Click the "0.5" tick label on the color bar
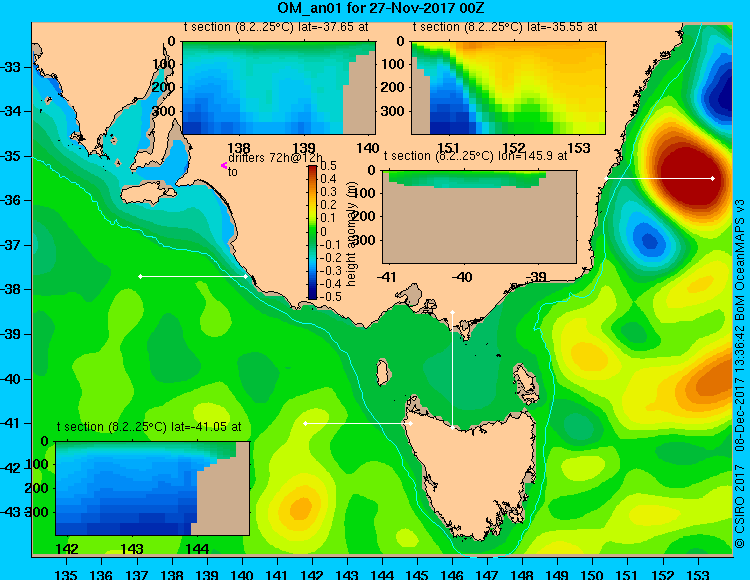Viewport: 750px width, 580px height. (329, 166)
